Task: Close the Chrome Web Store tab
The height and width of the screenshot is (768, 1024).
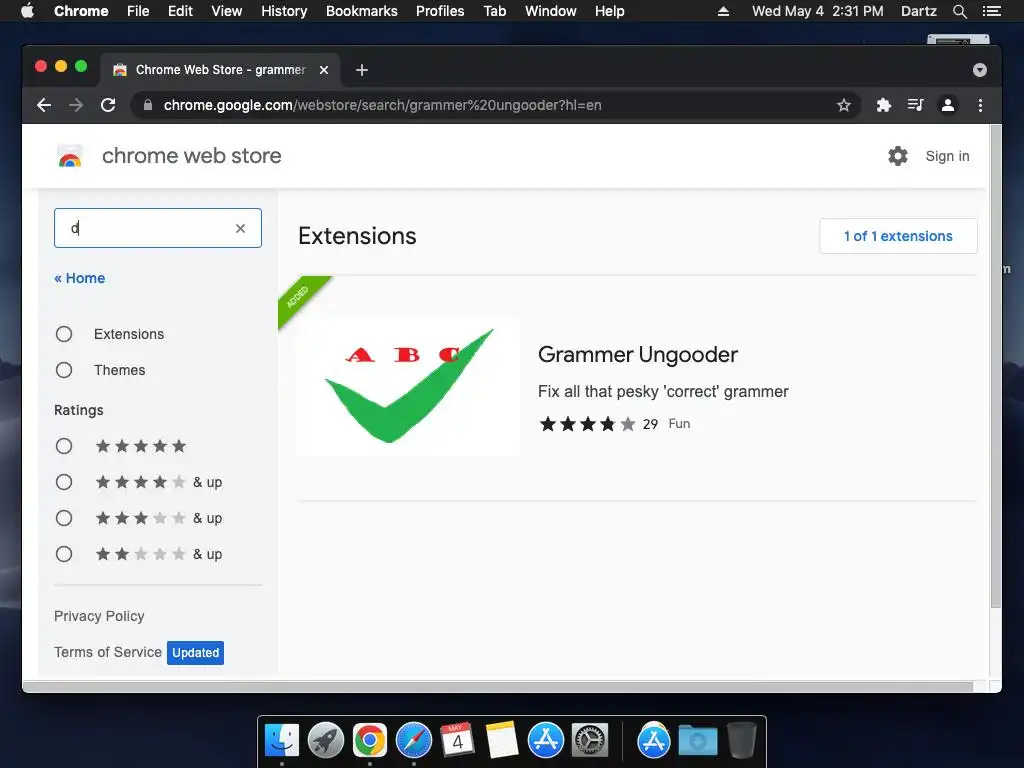Action: click(324, 70)
